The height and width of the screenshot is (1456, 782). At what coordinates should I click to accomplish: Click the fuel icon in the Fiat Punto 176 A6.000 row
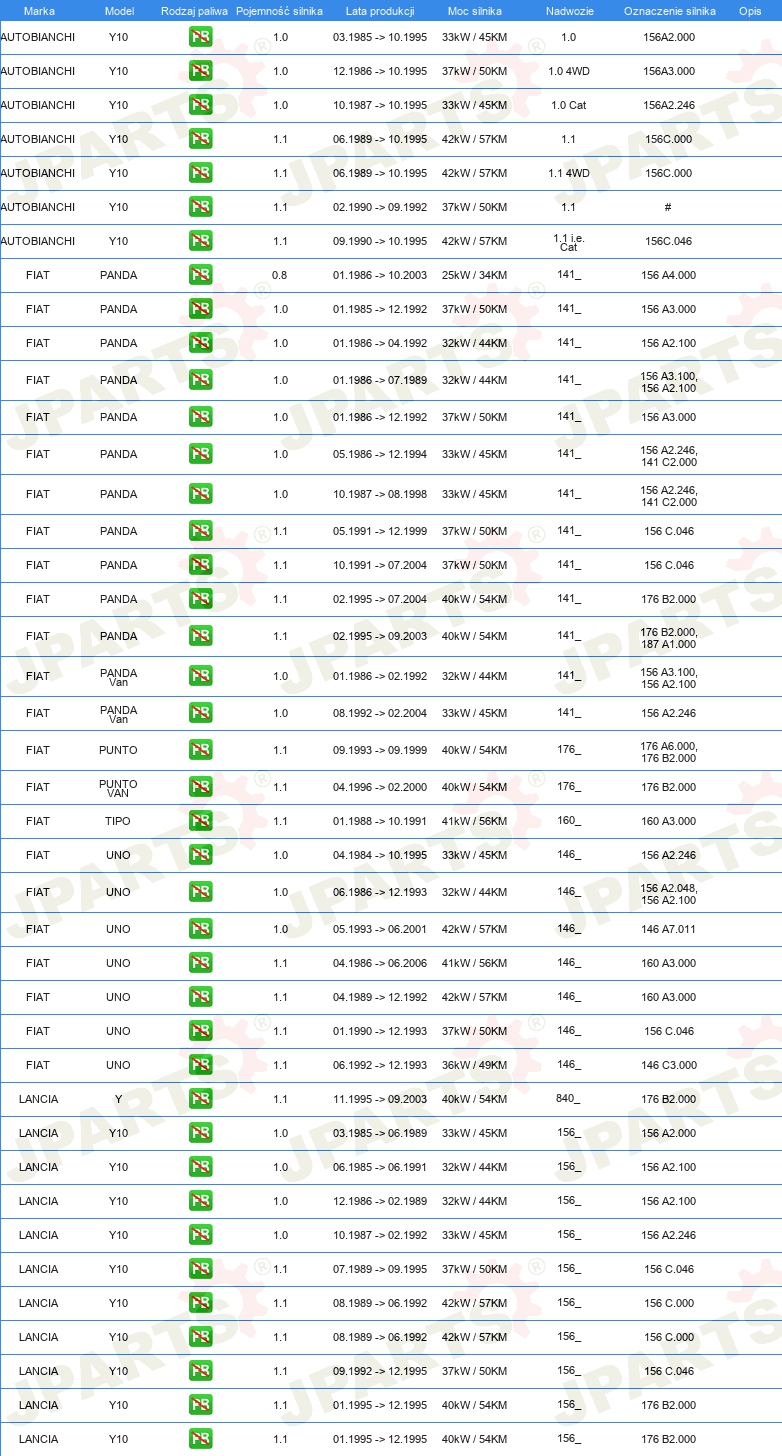(x=200, y=750)
